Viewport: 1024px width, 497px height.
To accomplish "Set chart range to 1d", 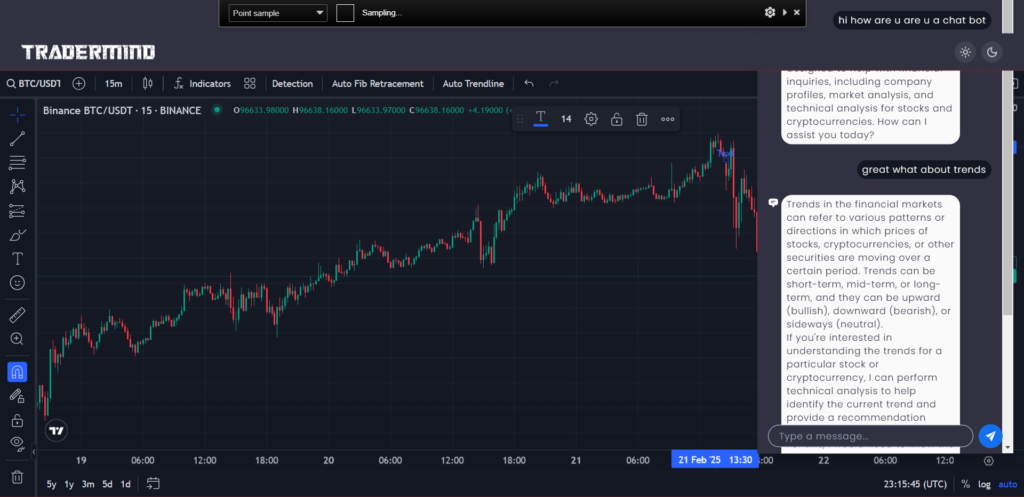I will pos(125,484).
